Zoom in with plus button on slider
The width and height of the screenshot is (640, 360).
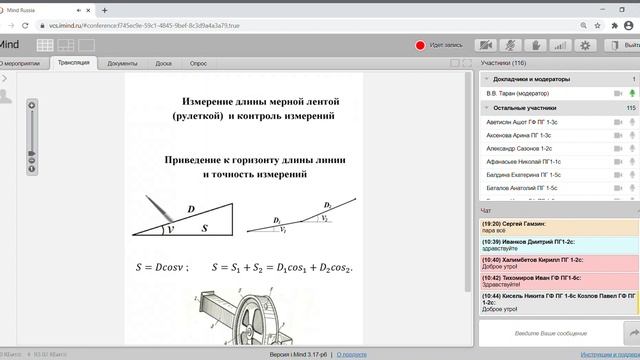click(x=32, y=105)
